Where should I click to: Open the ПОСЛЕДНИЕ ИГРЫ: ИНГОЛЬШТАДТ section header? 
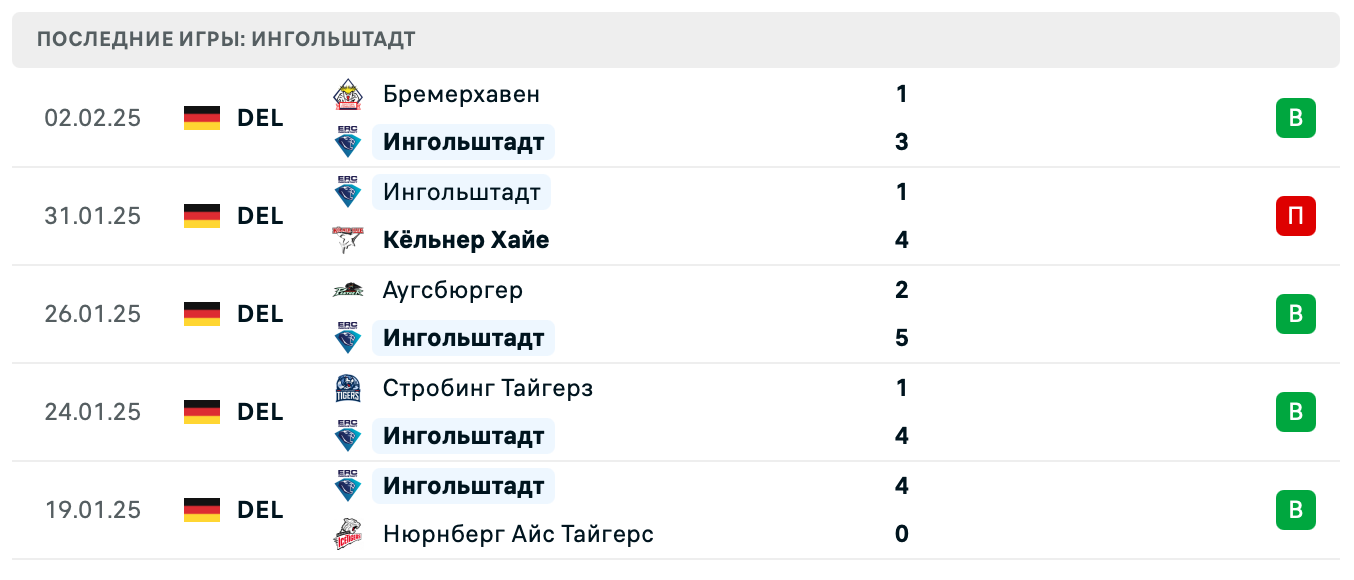225,39
